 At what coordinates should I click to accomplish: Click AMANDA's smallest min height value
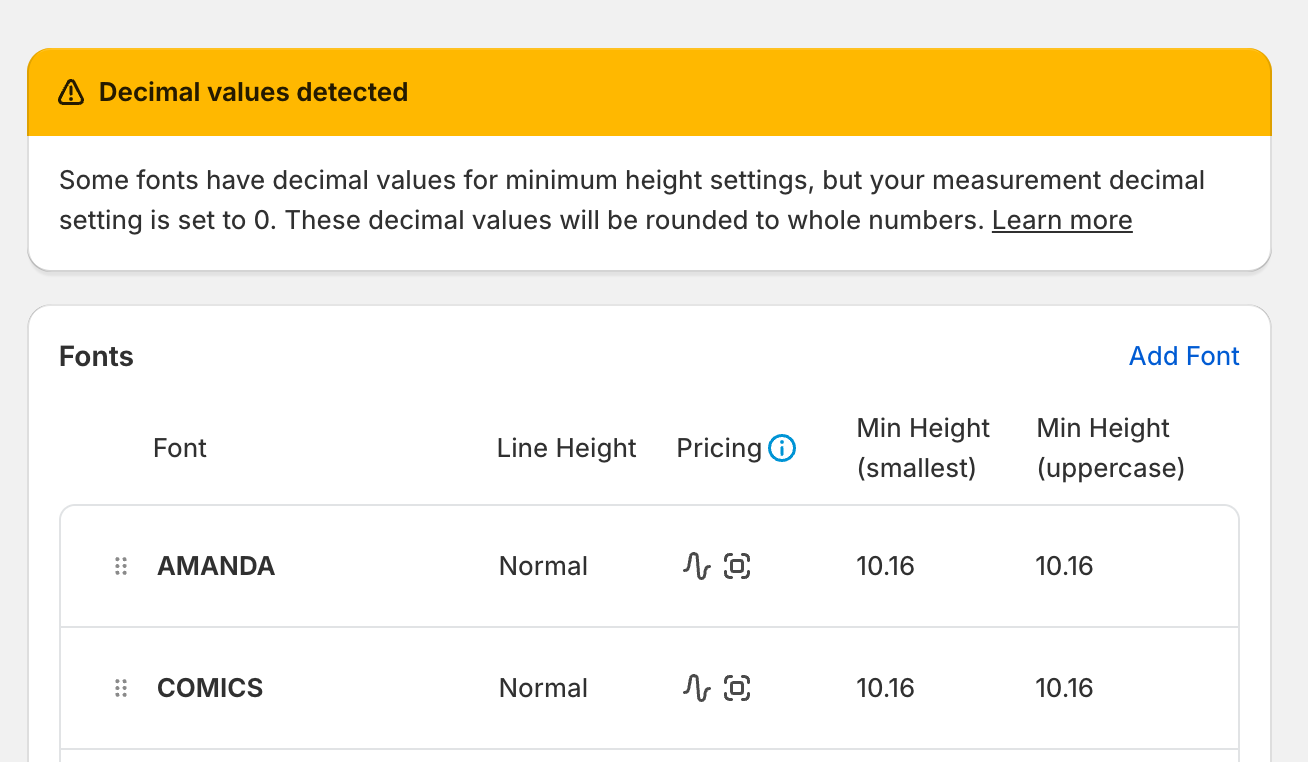tap(885, 567)
